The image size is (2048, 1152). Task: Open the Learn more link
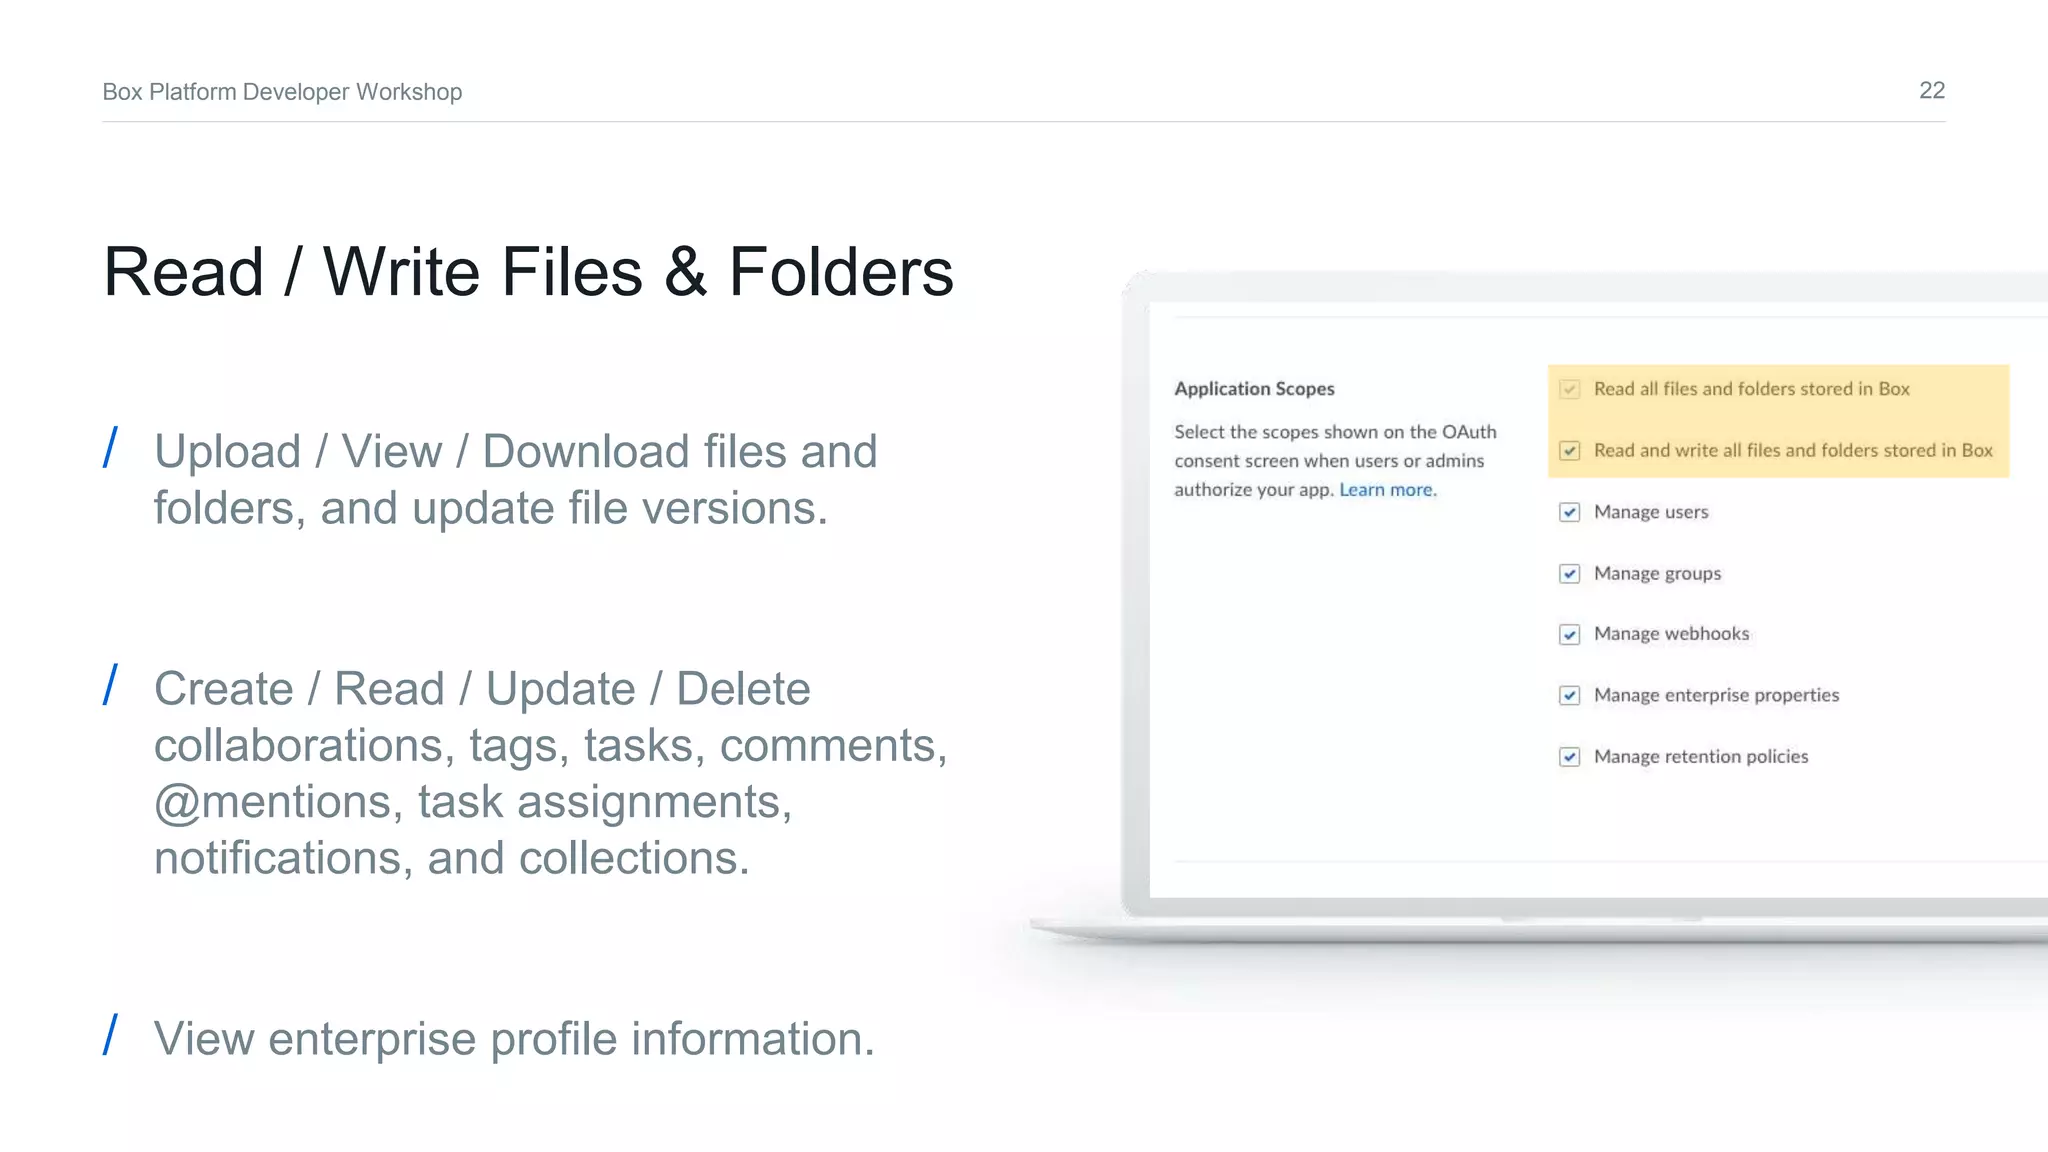pos(1386,490)
